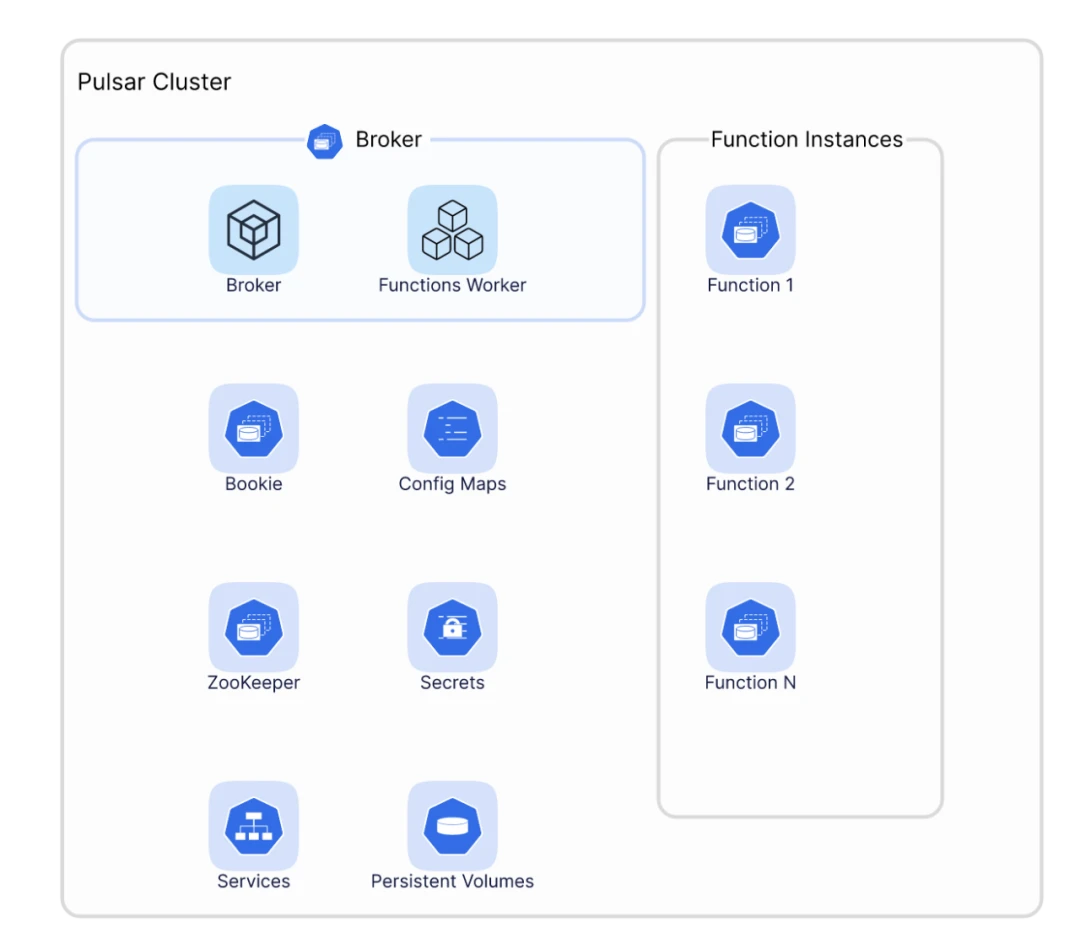Click small heptagon icon in Broker group header
Screen dimensions: 1080x949
coord(324,141)
